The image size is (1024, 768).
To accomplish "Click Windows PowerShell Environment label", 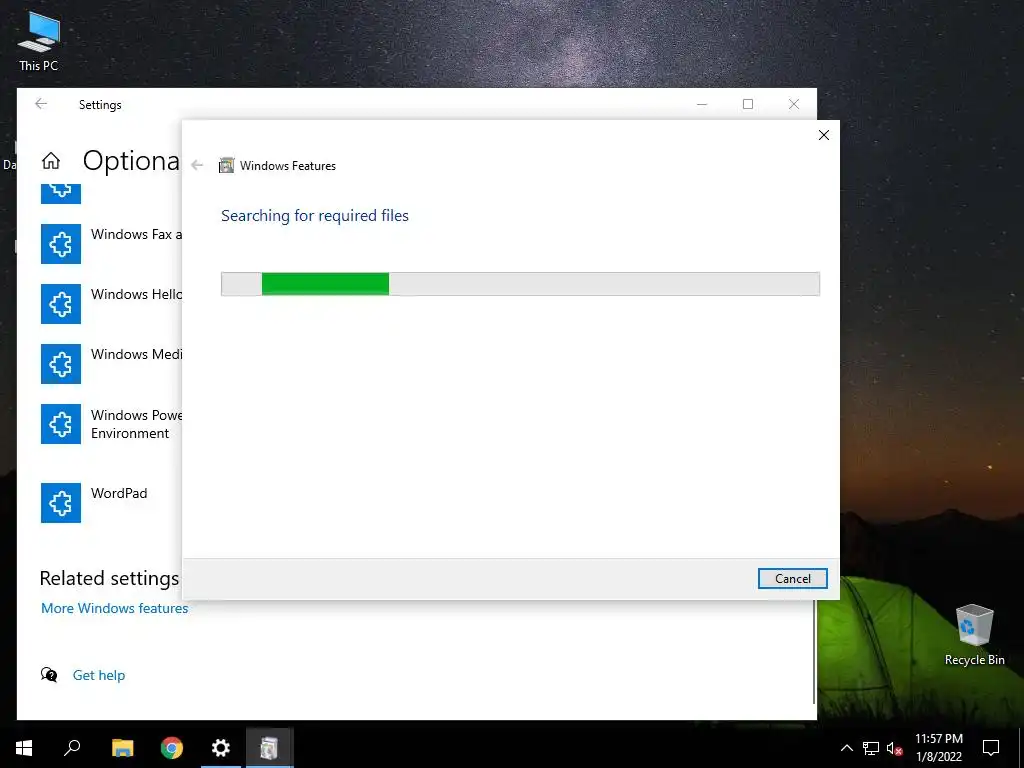I will point(136,424).
